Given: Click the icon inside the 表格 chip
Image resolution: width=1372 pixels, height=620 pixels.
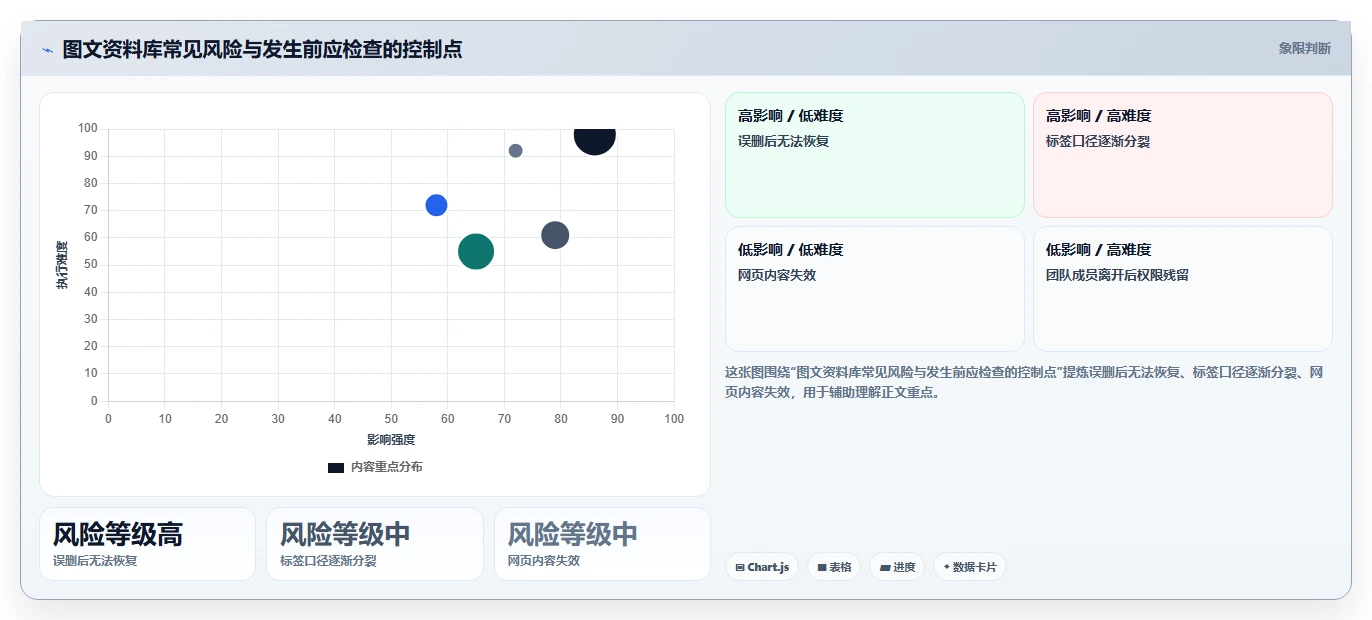Looking at the screenshot, I should coord(822,567).
